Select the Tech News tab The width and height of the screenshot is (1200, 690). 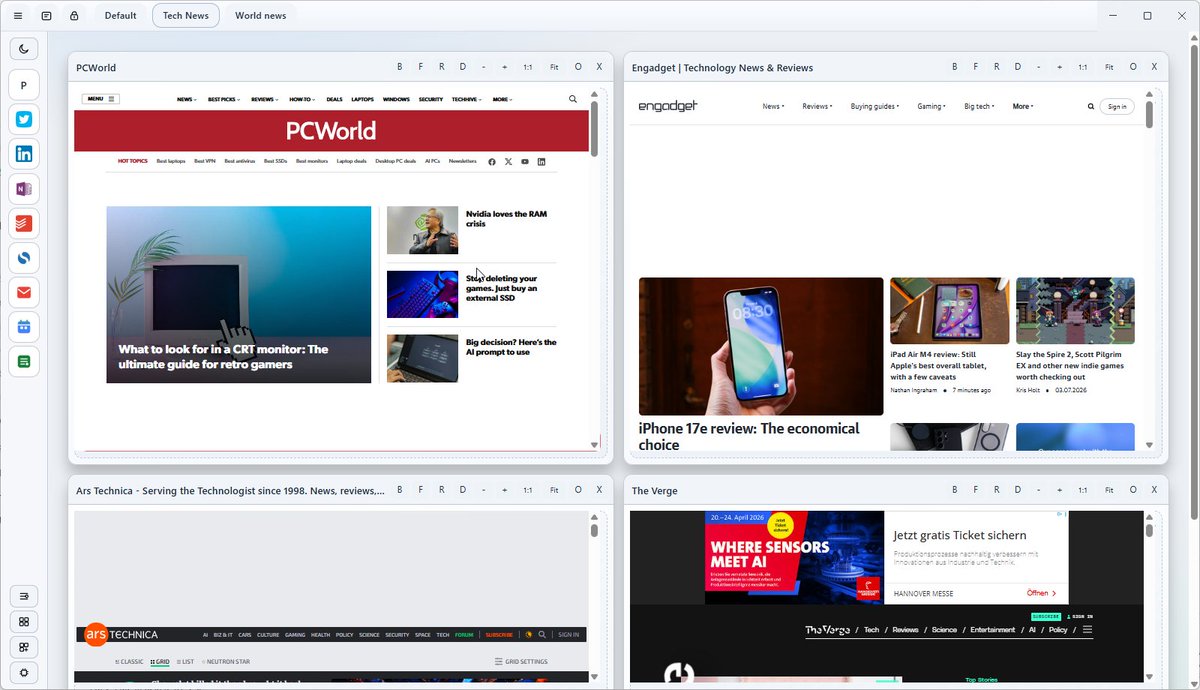[186, 16]
